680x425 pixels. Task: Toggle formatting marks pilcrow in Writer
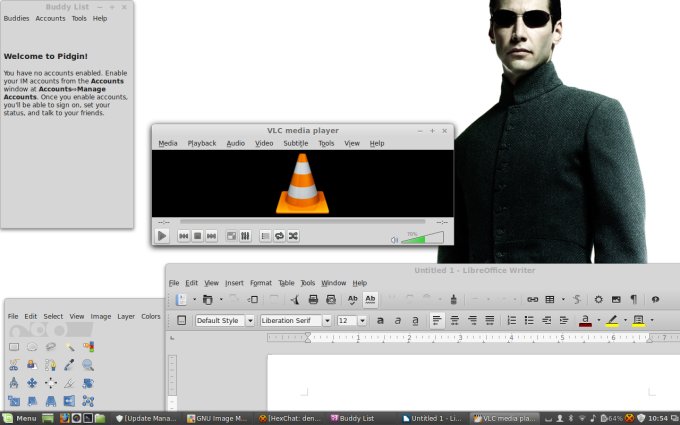point(633,299)
